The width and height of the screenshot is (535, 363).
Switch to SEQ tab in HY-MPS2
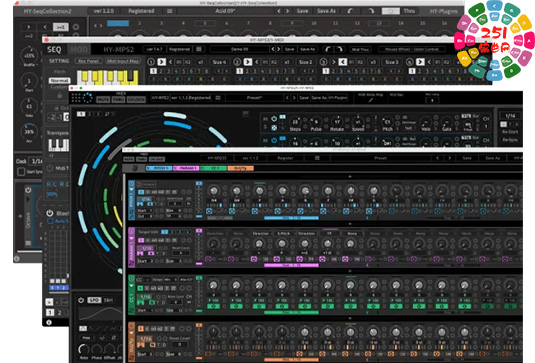54,49
